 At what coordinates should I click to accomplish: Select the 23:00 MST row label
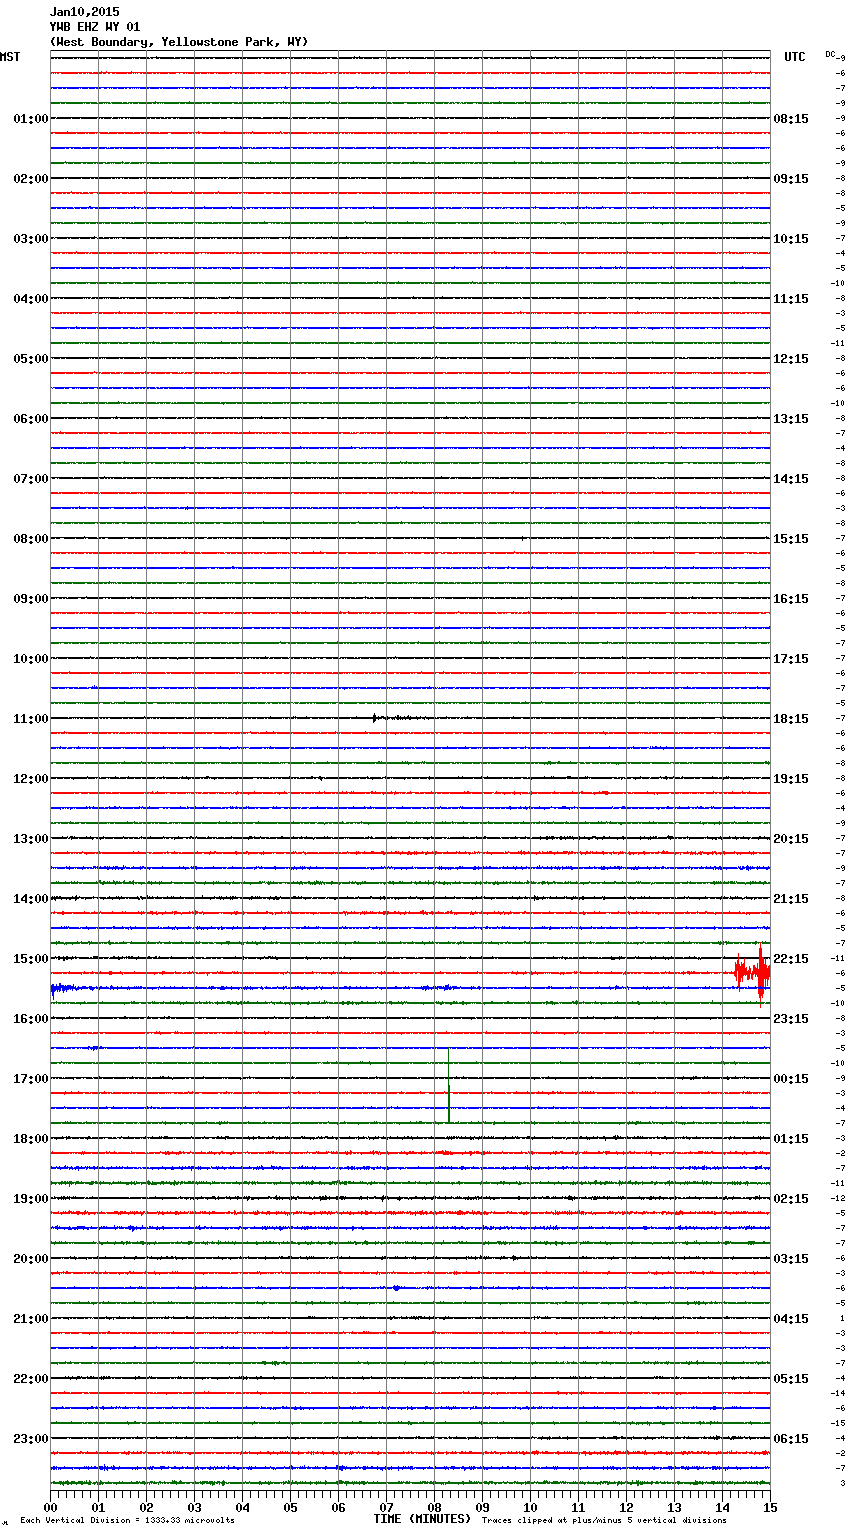30,1439
